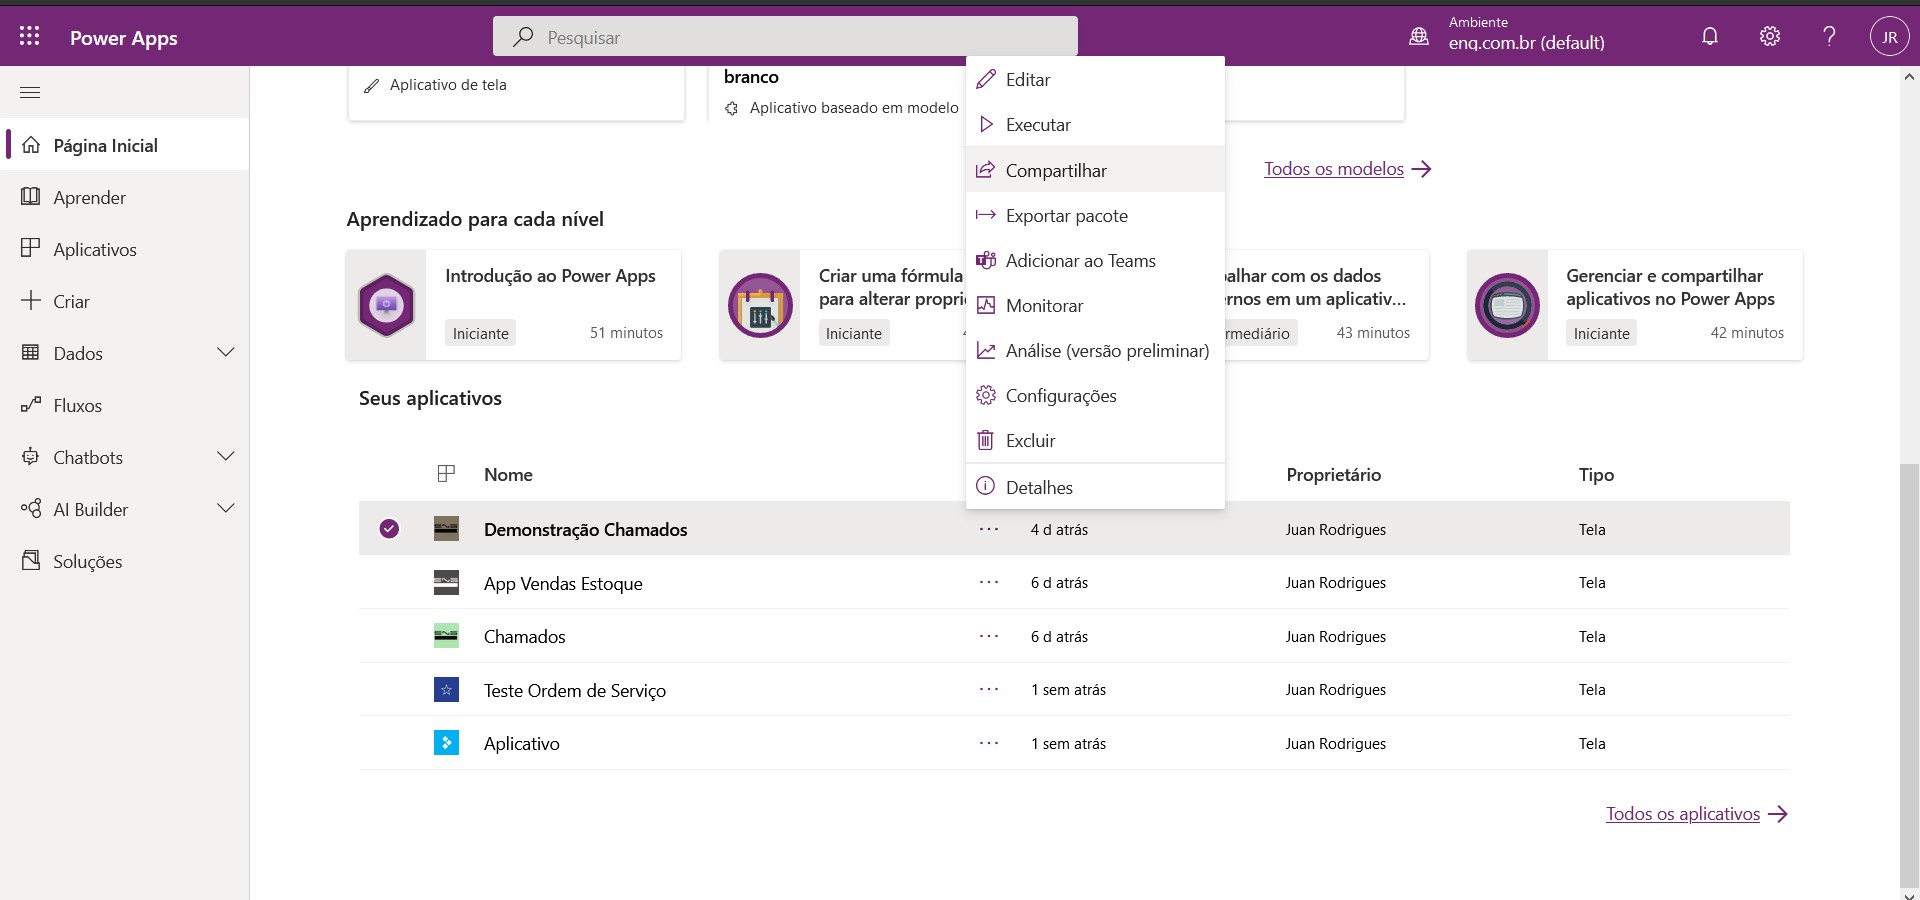
Task: Deselect Demonstração Chamados row checkmark
Action: point(389,529)
